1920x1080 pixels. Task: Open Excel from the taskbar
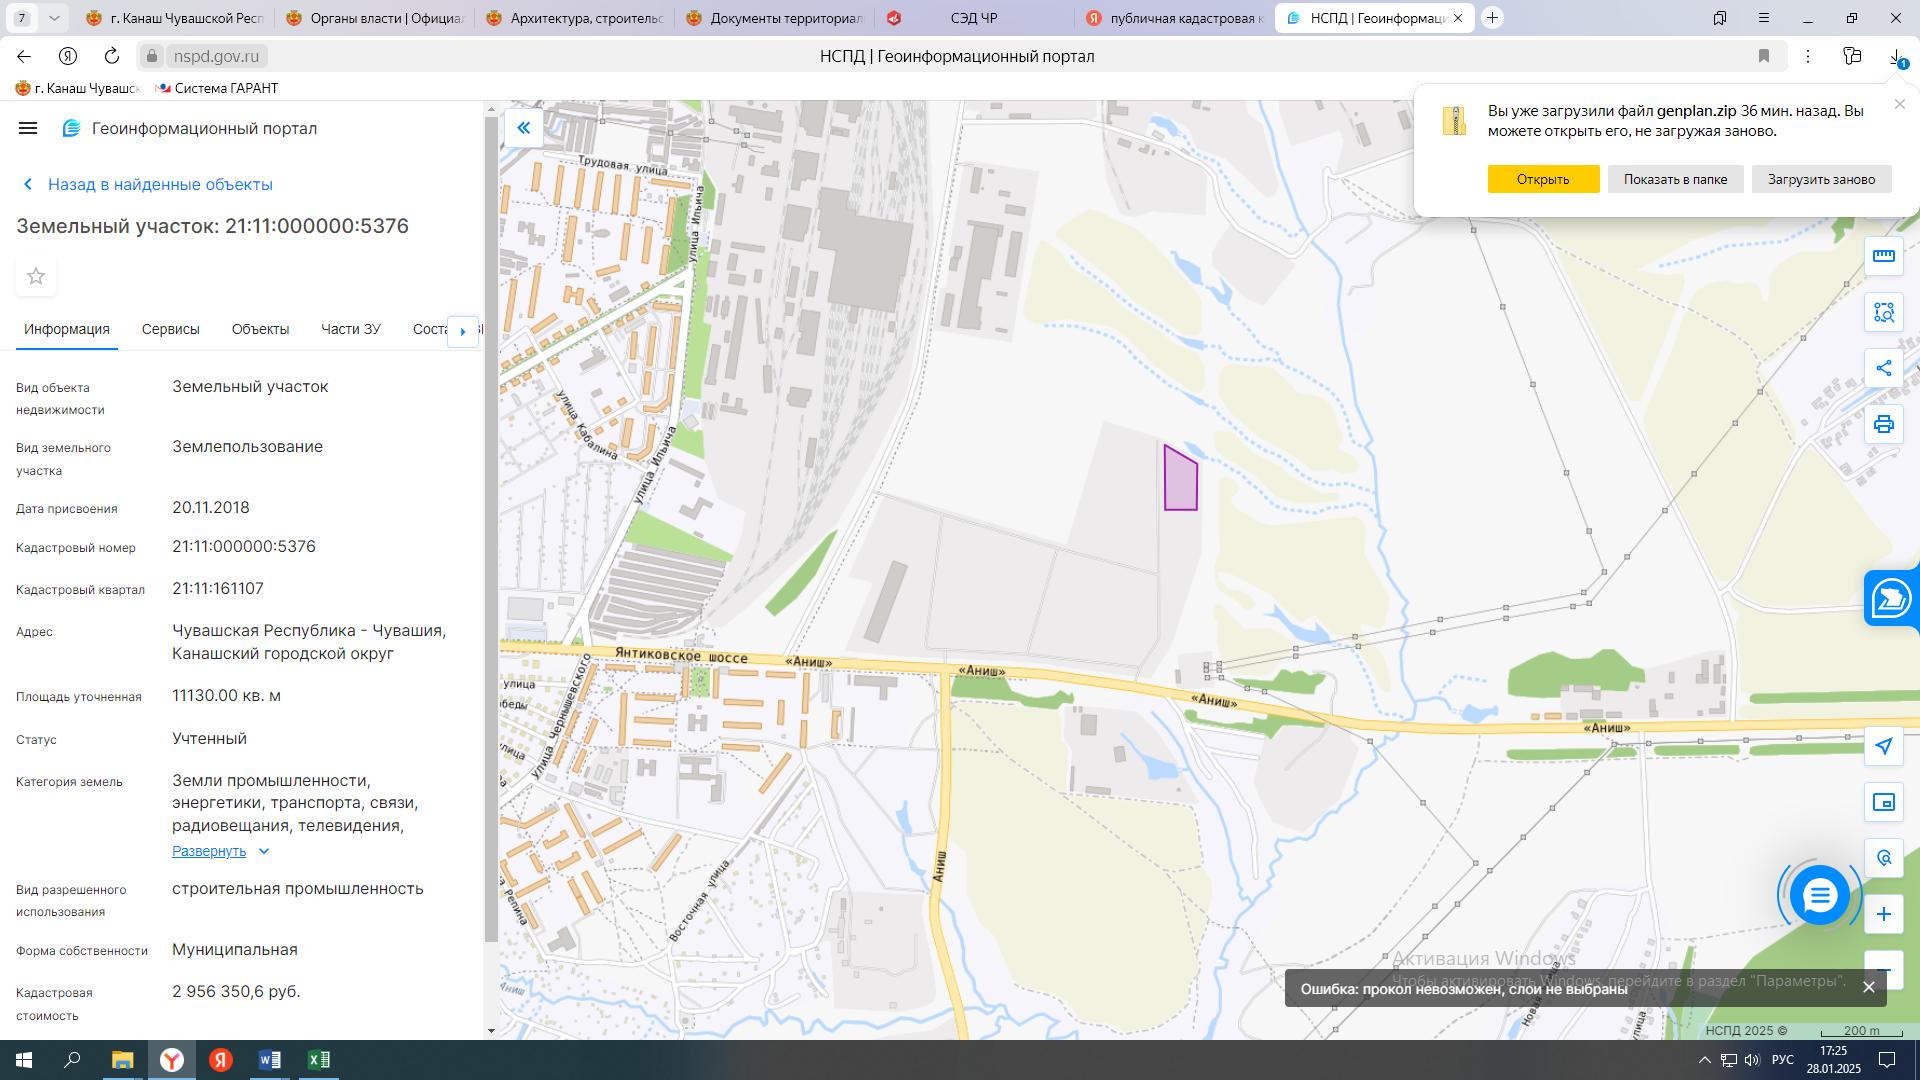coord(318,1060)
